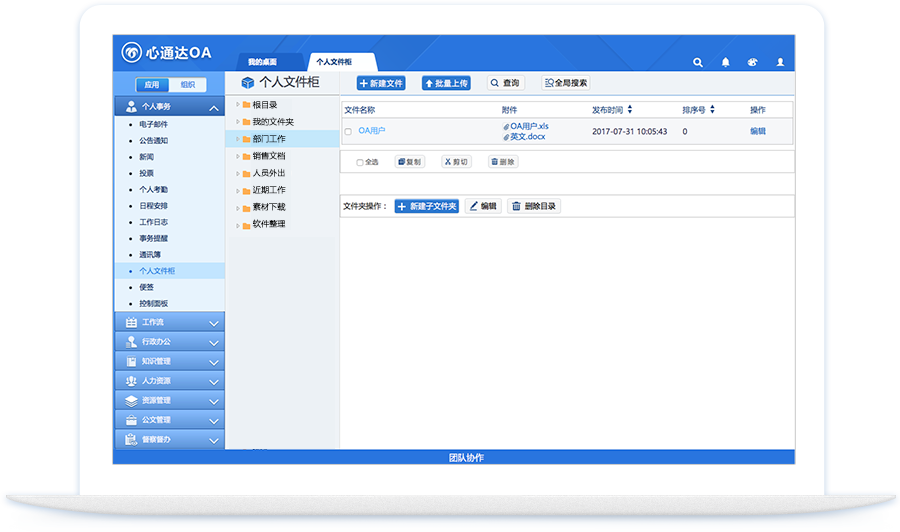Open the 英文.docx attachment

pyautogui.click(x=527, y=137)
